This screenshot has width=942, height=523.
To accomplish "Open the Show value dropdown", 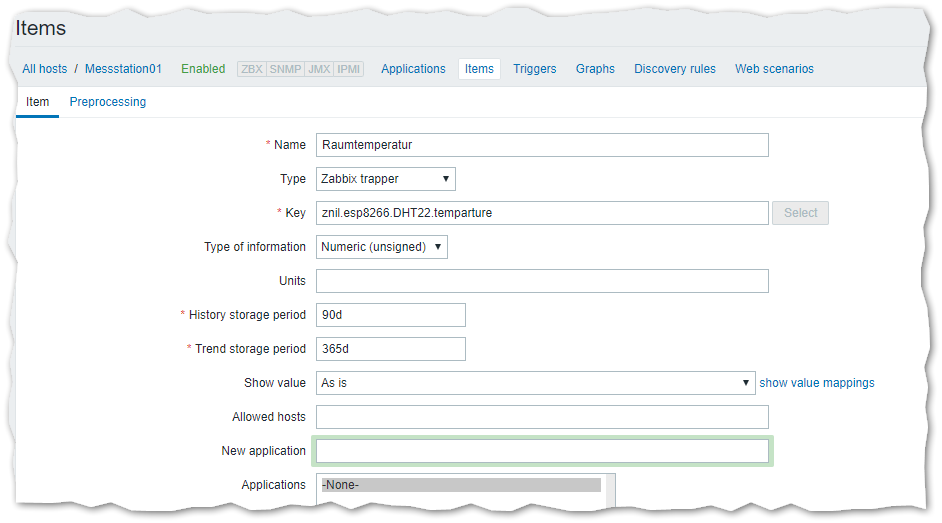I will click(x=535, y=383).
